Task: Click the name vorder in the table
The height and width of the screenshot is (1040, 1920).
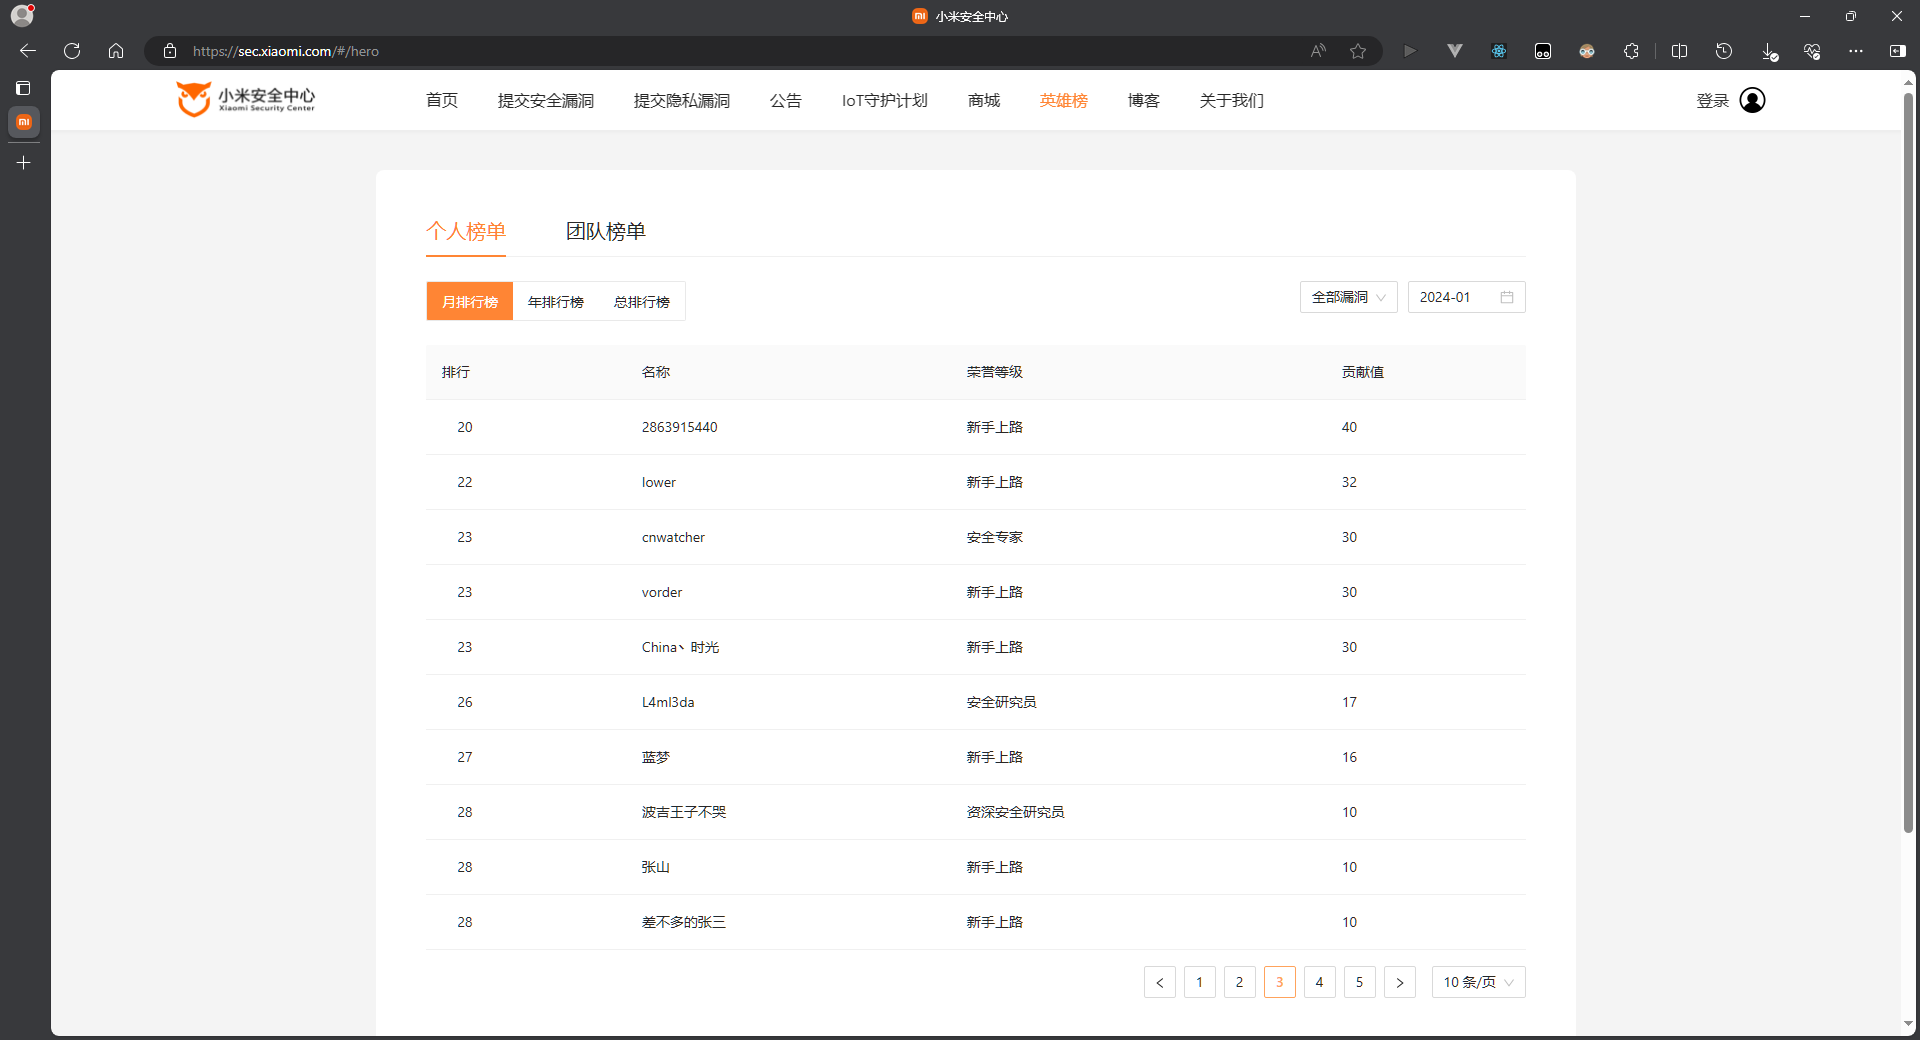Action: pos(662,592)
